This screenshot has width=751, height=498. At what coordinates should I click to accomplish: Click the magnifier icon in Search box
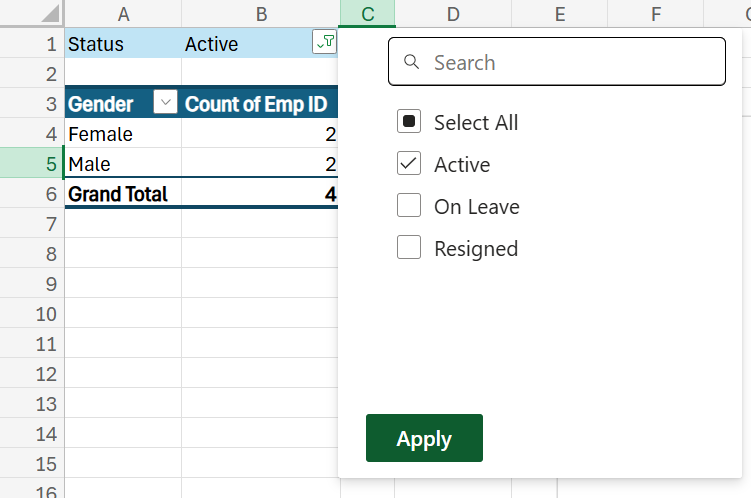411,63
